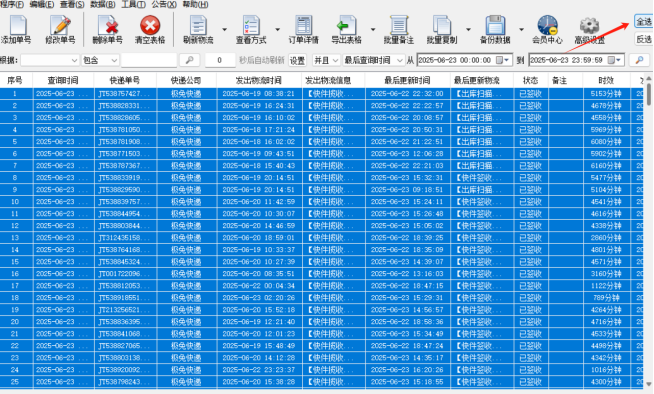
Task: Open the 并且 logic dropdown
Action: 326,60
